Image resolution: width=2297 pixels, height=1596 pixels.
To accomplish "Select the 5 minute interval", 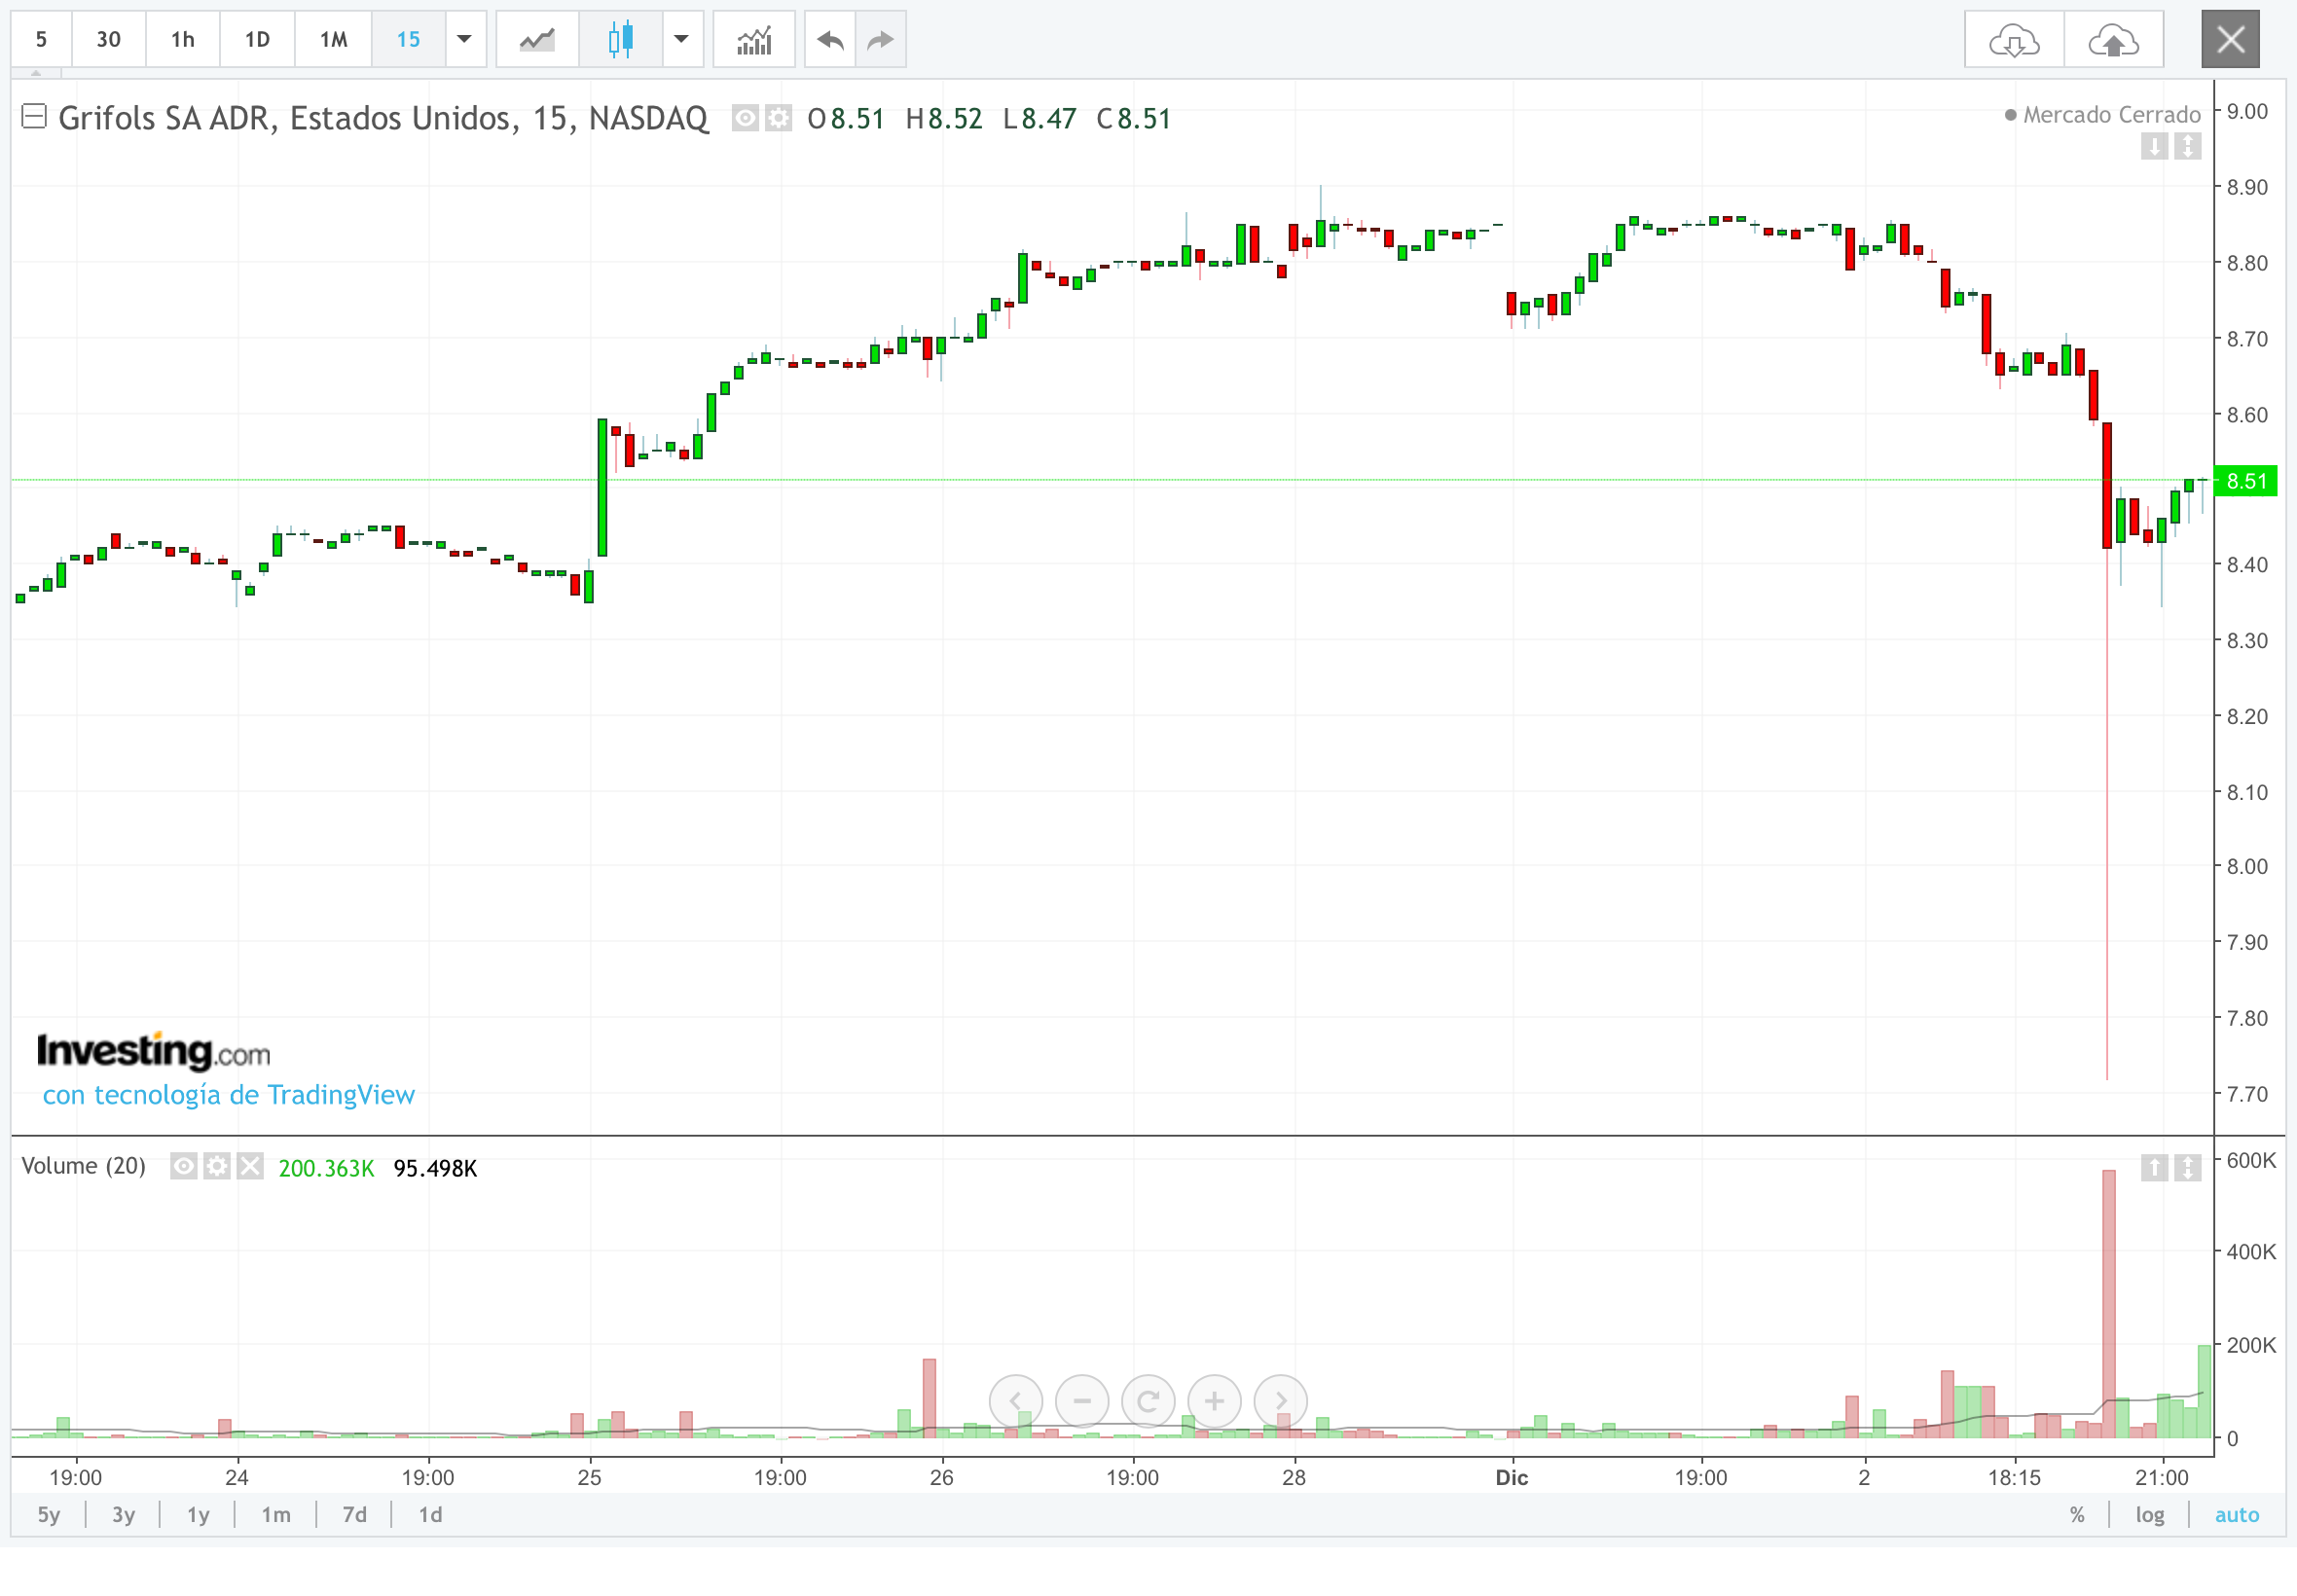I will click(41, 40).
